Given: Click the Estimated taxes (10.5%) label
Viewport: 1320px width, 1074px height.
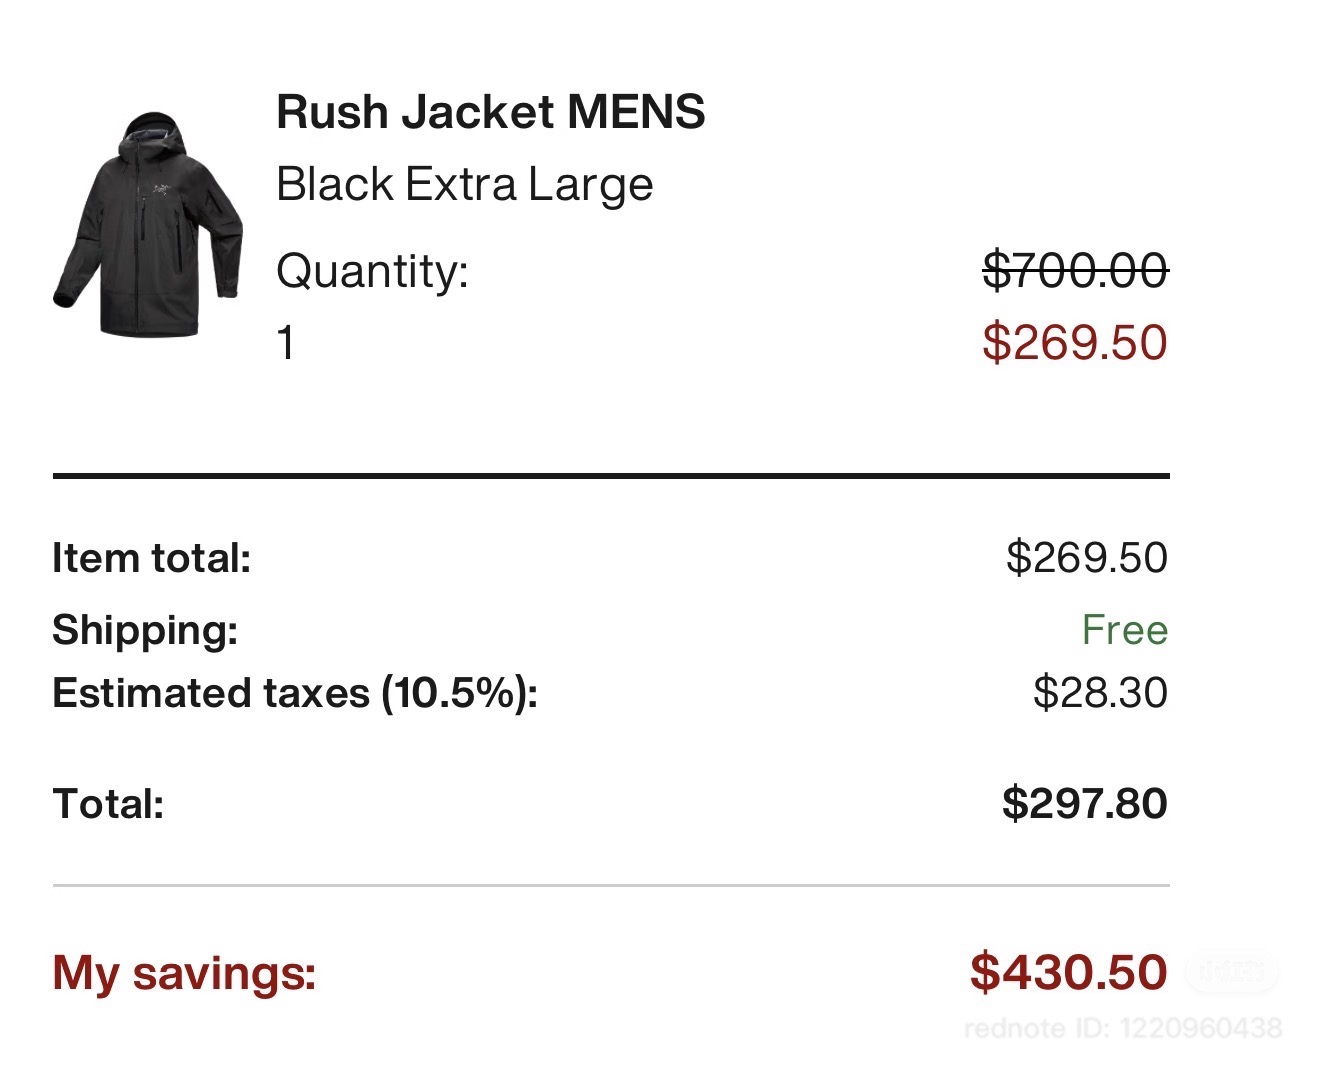Looking at the screenshot, I should tap(295, 693).
